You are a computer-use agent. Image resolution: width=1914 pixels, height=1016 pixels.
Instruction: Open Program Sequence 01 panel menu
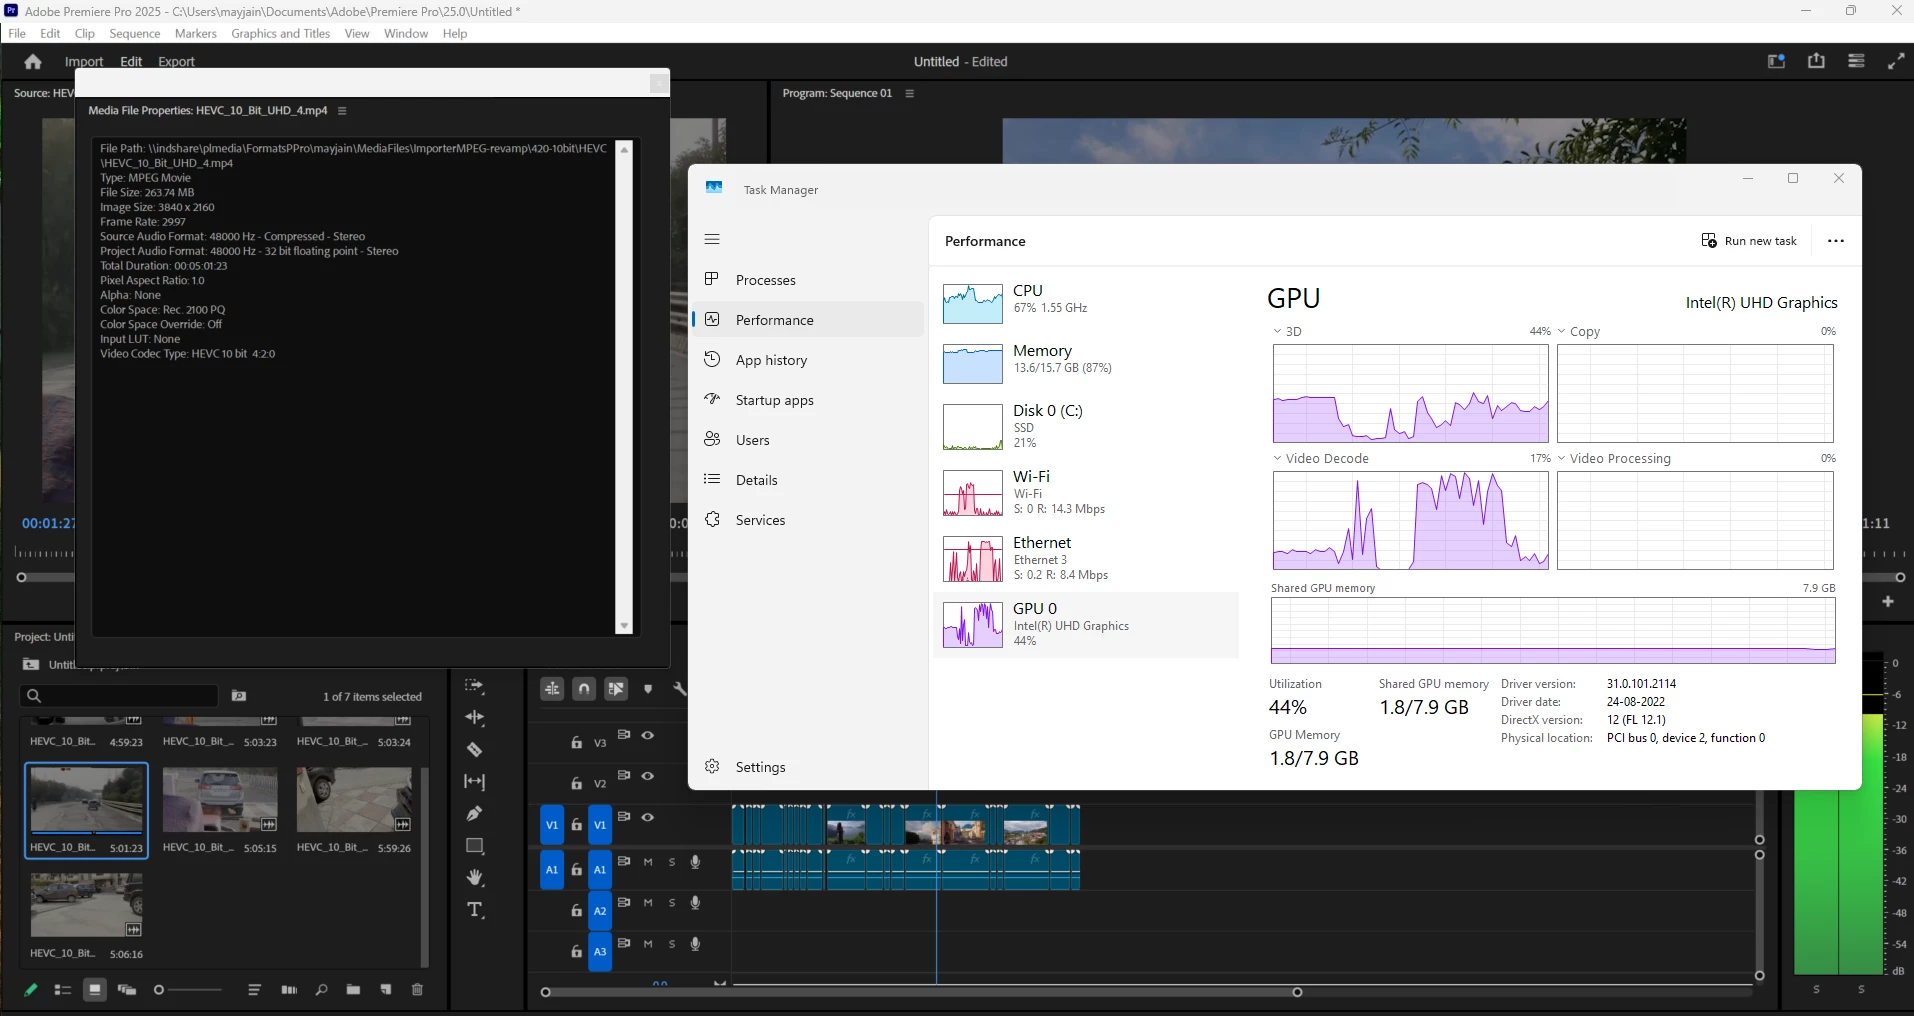[910, 93]
